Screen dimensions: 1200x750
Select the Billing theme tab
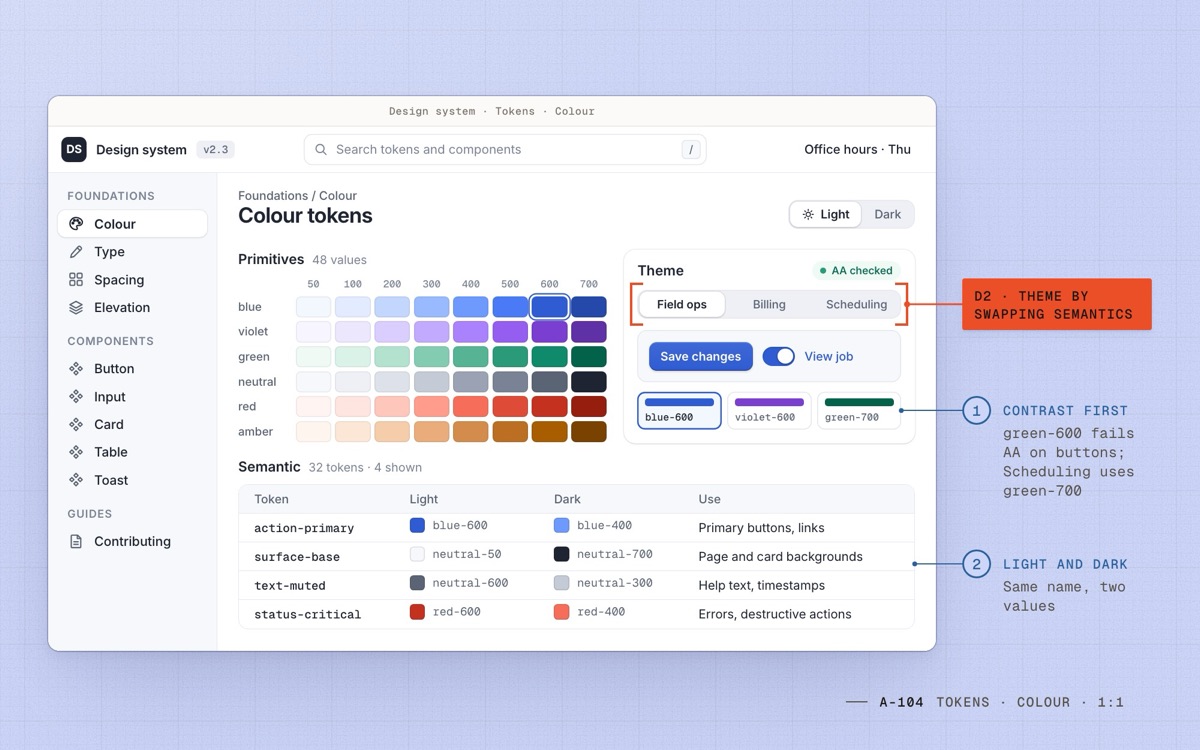pos(769,304)
